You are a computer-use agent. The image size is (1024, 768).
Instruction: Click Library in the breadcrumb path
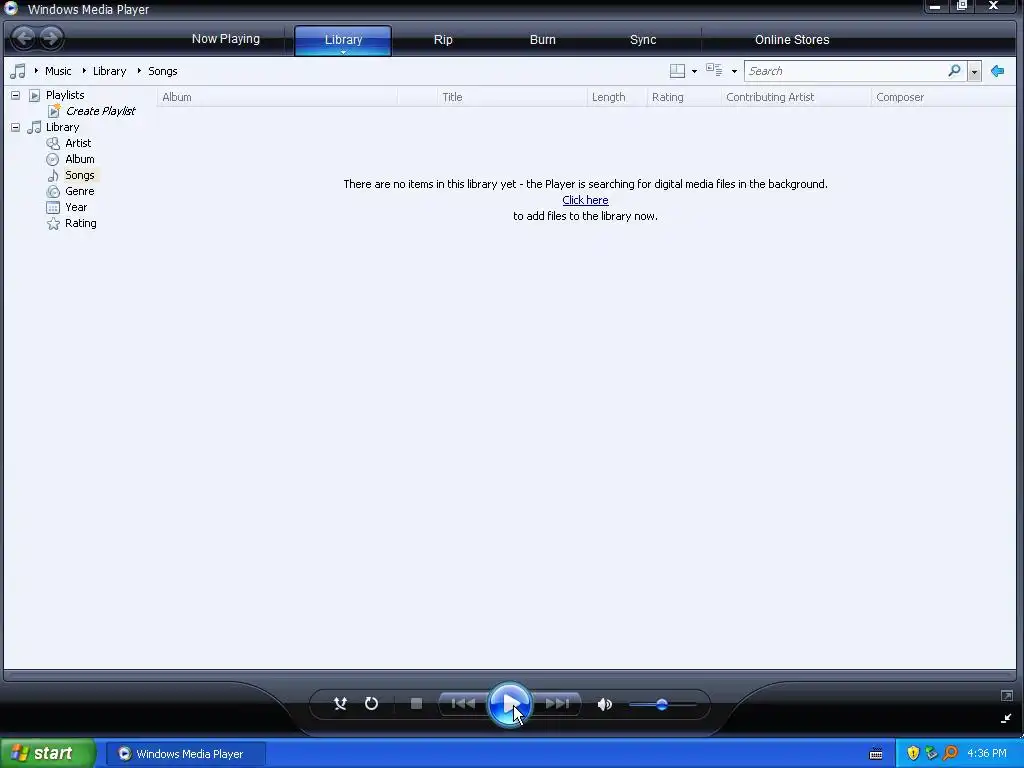pyautogui.click(x=109, y=71)
